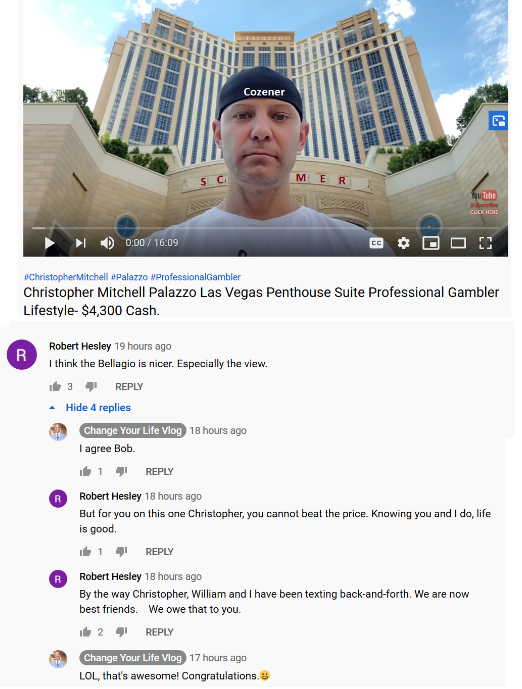
Task: Click the blue picture-in-picture overlay icon
Action: point(498,120)
